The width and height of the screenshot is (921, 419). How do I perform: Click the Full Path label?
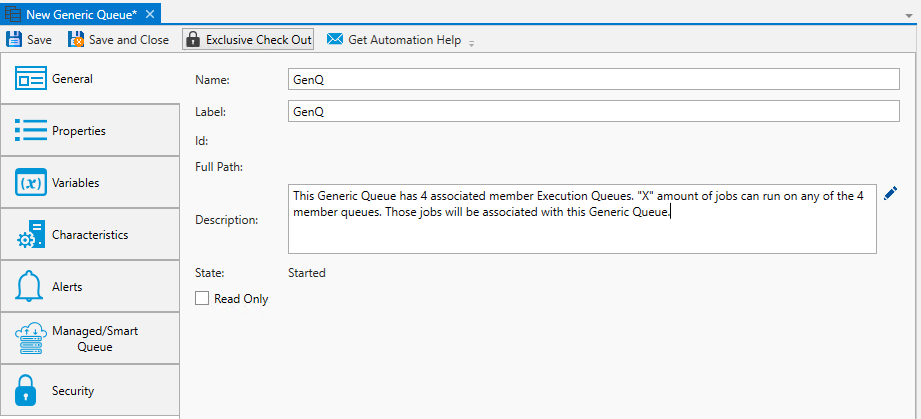pyautogui.click(x=219, y=167)
